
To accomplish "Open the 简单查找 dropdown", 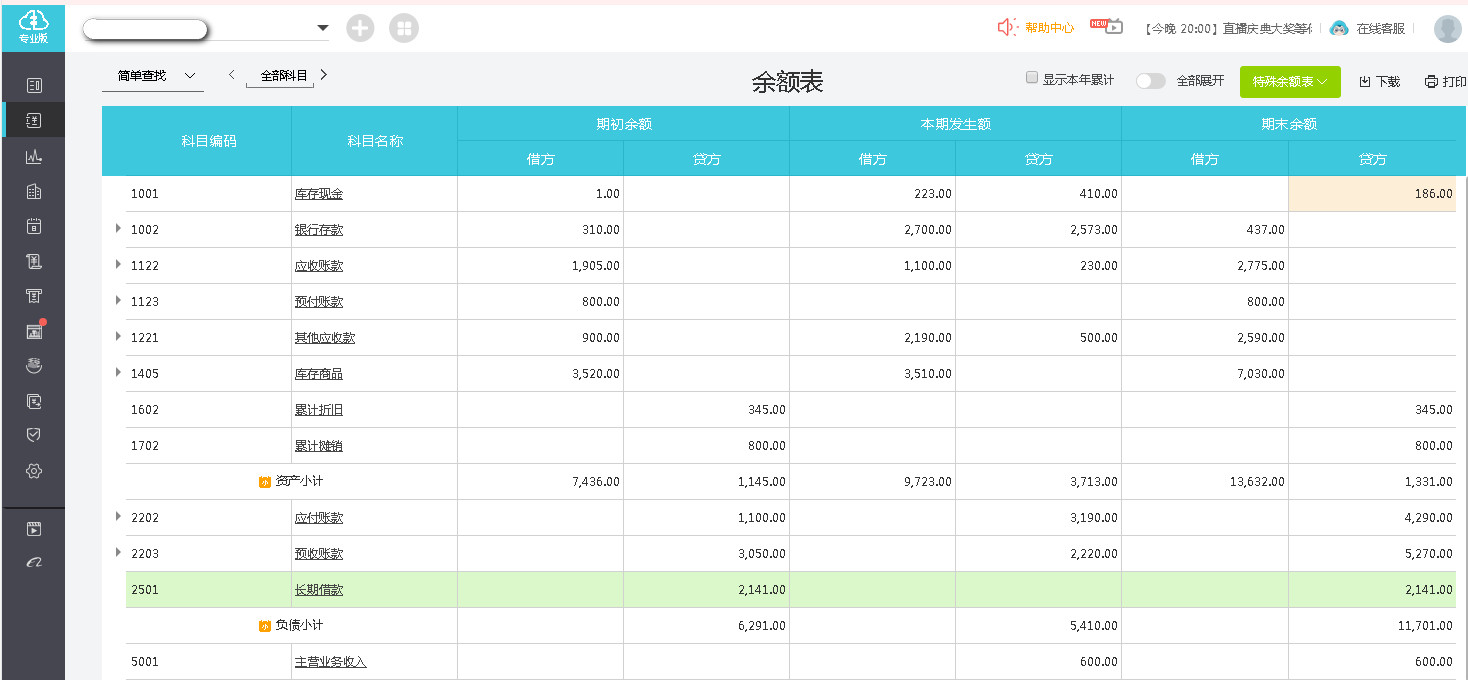I will [x=154, y=76].
